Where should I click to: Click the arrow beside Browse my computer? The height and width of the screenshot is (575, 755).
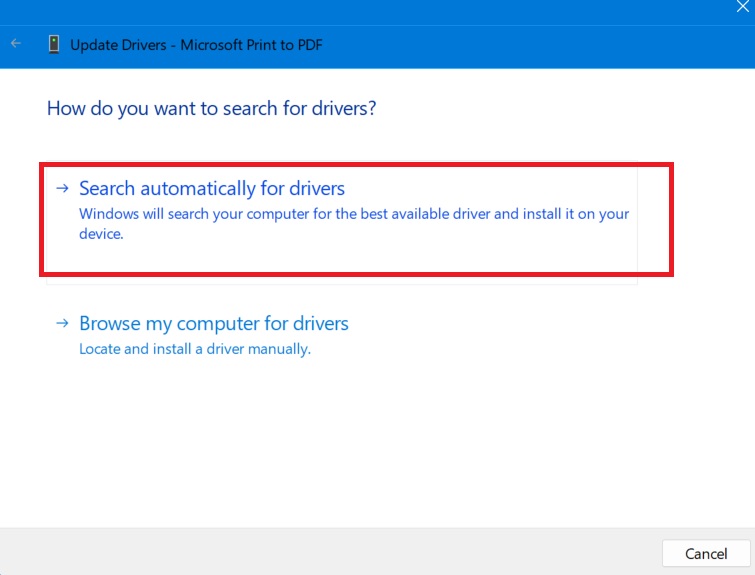(x=63, y=323)
